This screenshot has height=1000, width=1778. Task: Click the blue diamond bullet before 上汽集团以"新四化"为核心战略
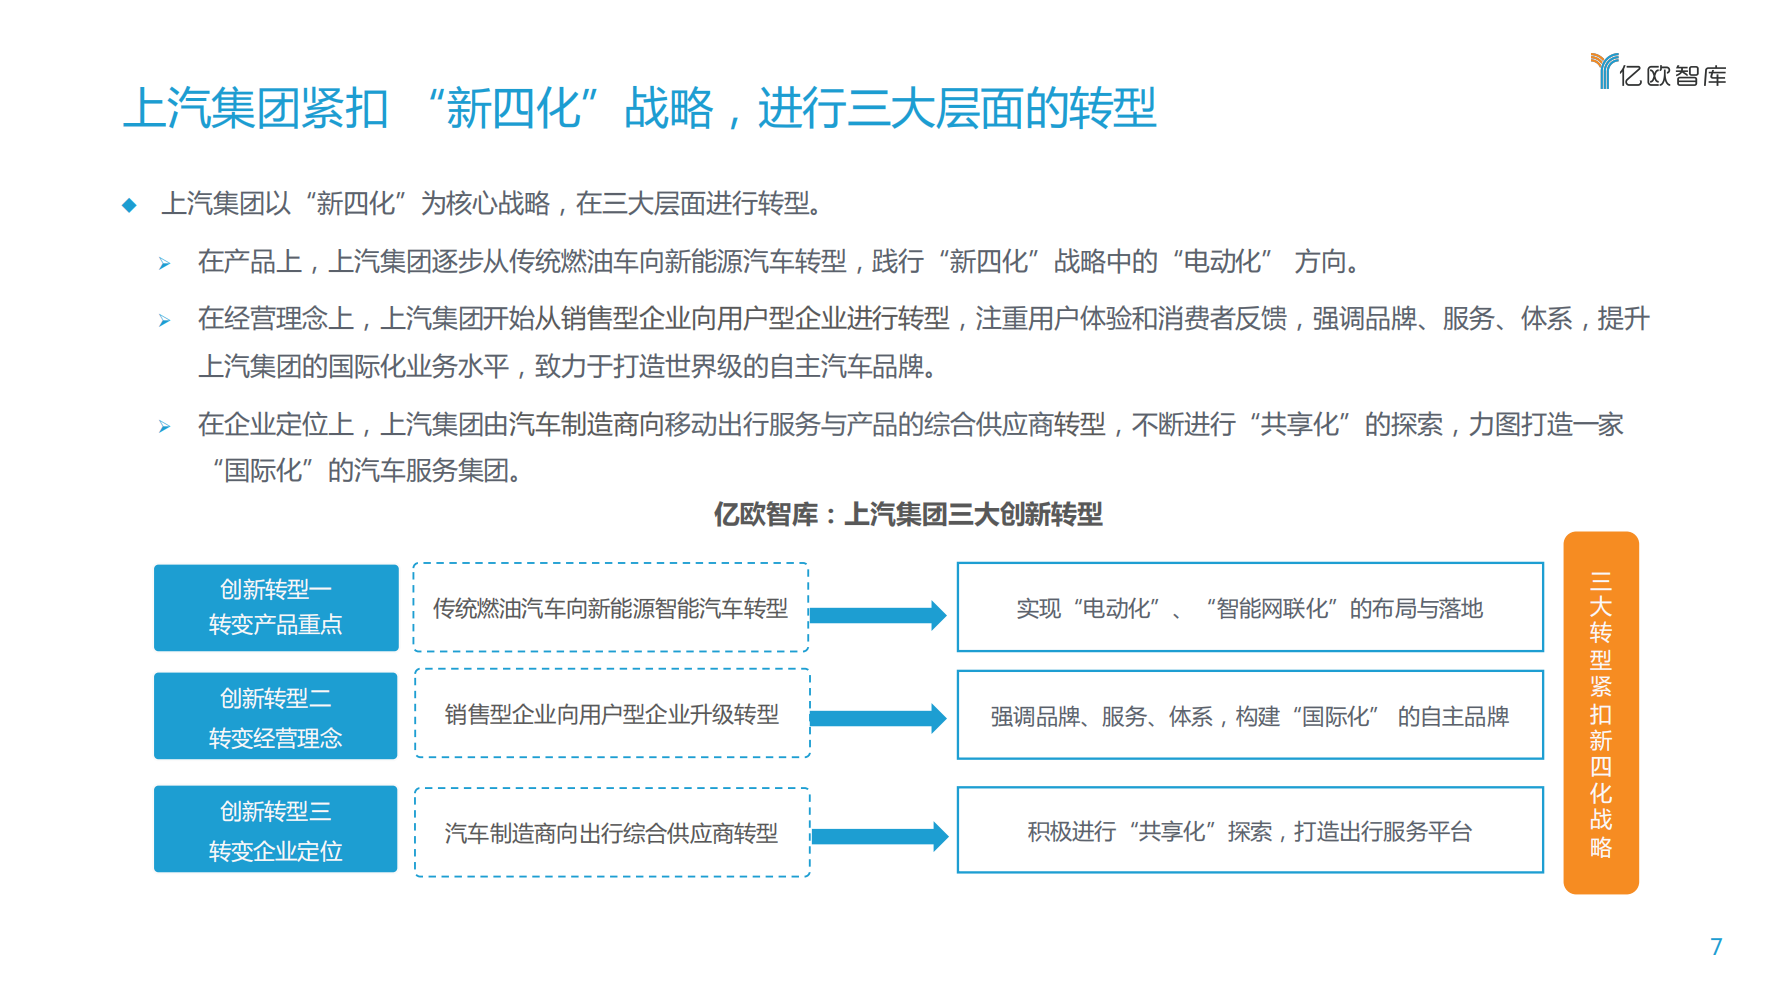tap(129, 205)
